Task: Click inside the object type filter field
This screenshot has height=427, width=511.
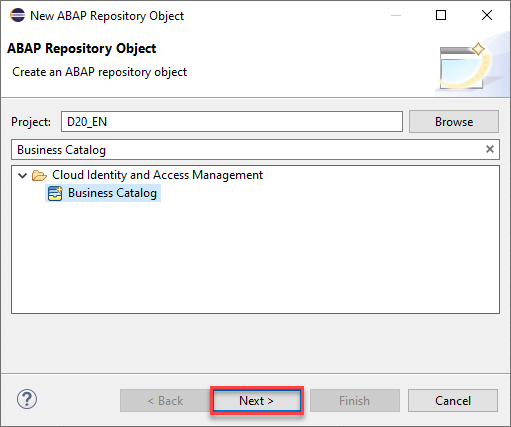Action: [247, 150]
